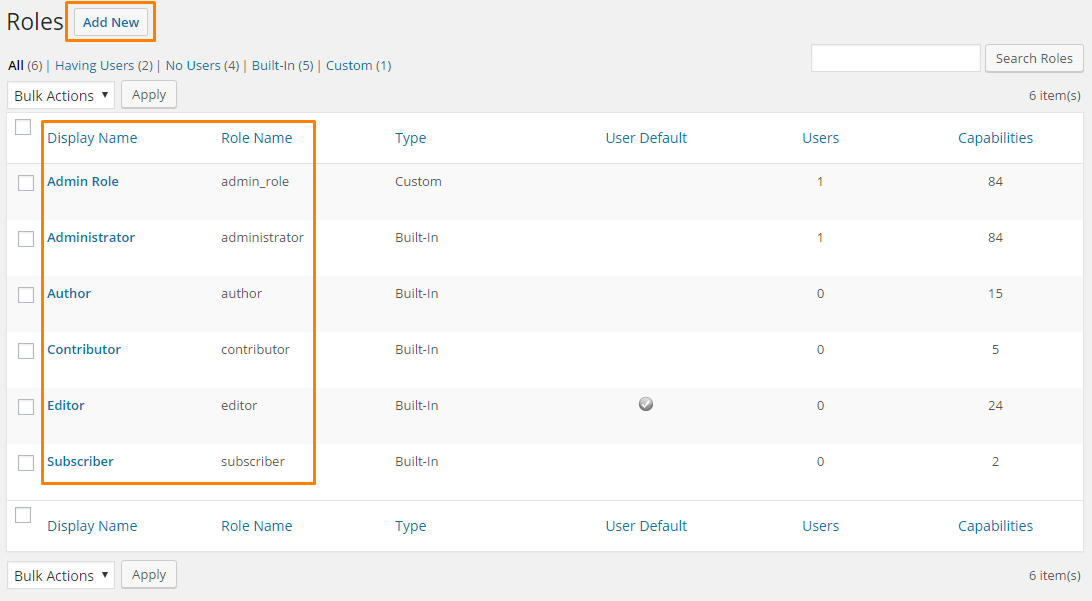Check the Admin Role row checkbox
This screenshot has height=601, width=1092.
(x=26, y=183)
